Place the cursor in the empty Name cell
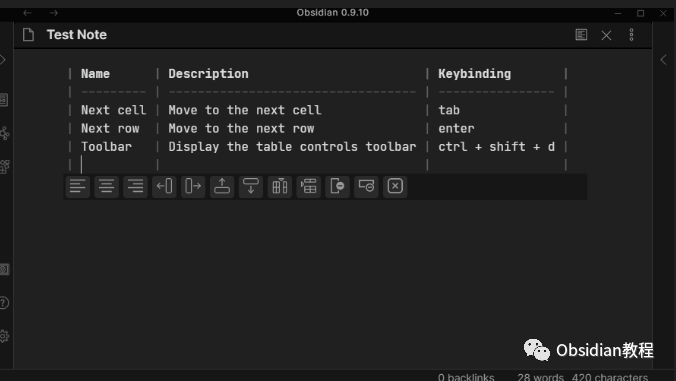676x381 pixels. click(114, 165)
